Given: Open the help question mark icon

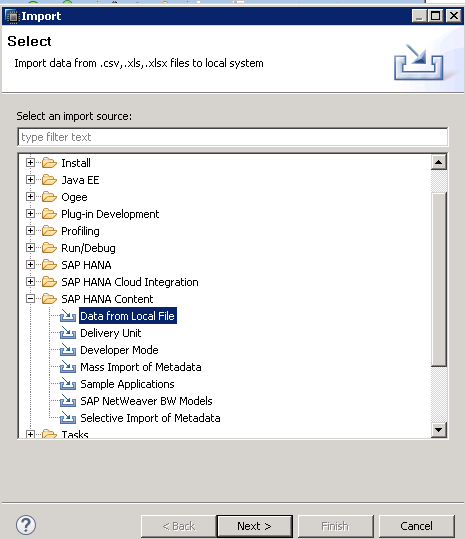Looking at the screenshot, I should [x=26, y=525].
